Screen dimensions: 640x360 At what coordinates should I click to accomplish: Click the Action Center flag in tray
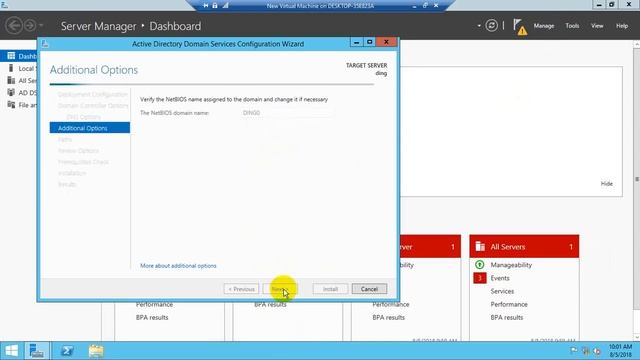pos(573,351)
